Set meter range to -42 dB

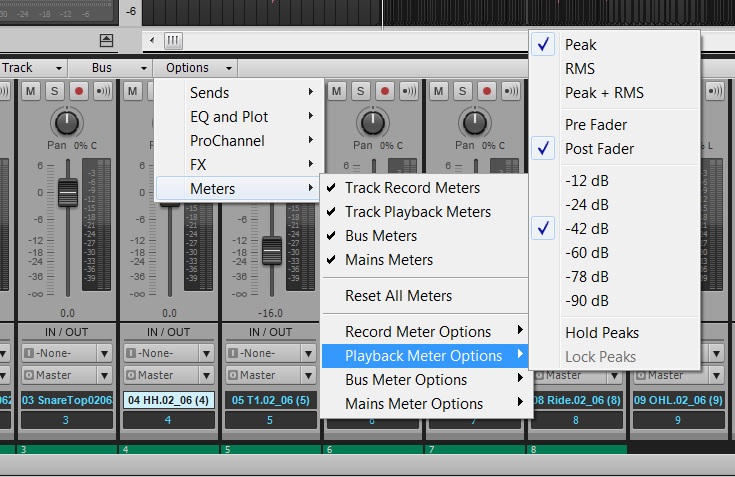coord(615,229)
